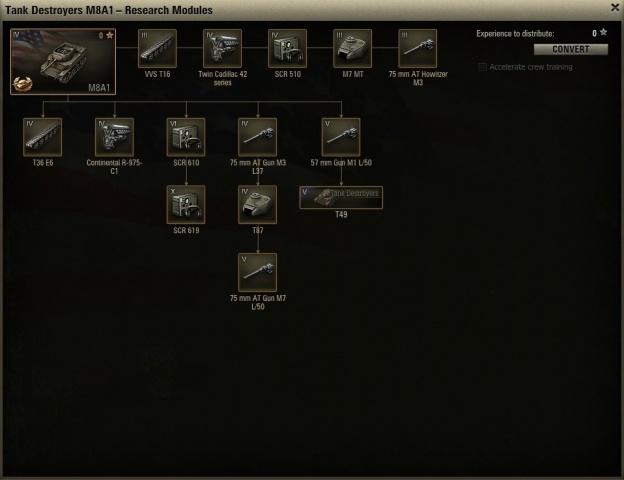Screen dimensions: 624x480
Task: Research the 57 mm Gun M1 L/50
Action: click(341, 137)
